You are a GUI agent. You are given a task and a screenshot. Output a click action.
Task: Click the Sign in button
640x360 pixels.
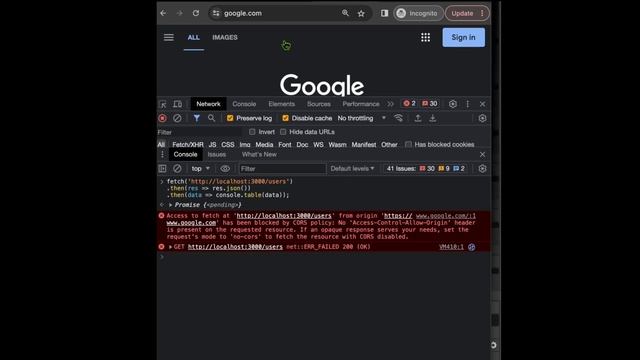(x=464, y=37)
